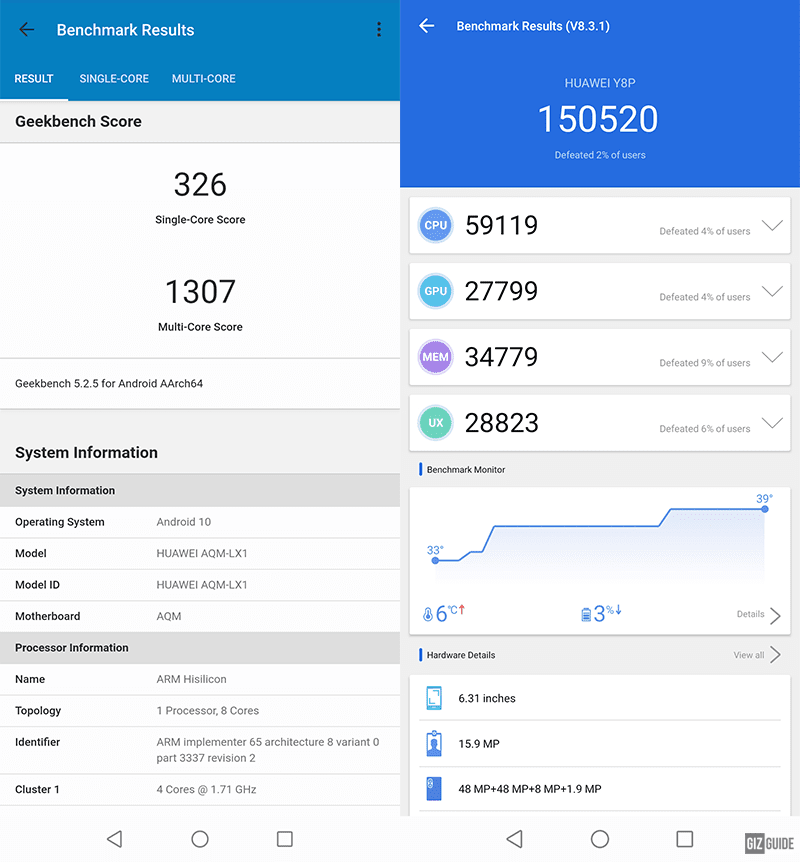Image resolution: width=800 pixels, height=862 pixels.
Task: Expand the GPU 27799 score row
Action: tap(772, 291)
